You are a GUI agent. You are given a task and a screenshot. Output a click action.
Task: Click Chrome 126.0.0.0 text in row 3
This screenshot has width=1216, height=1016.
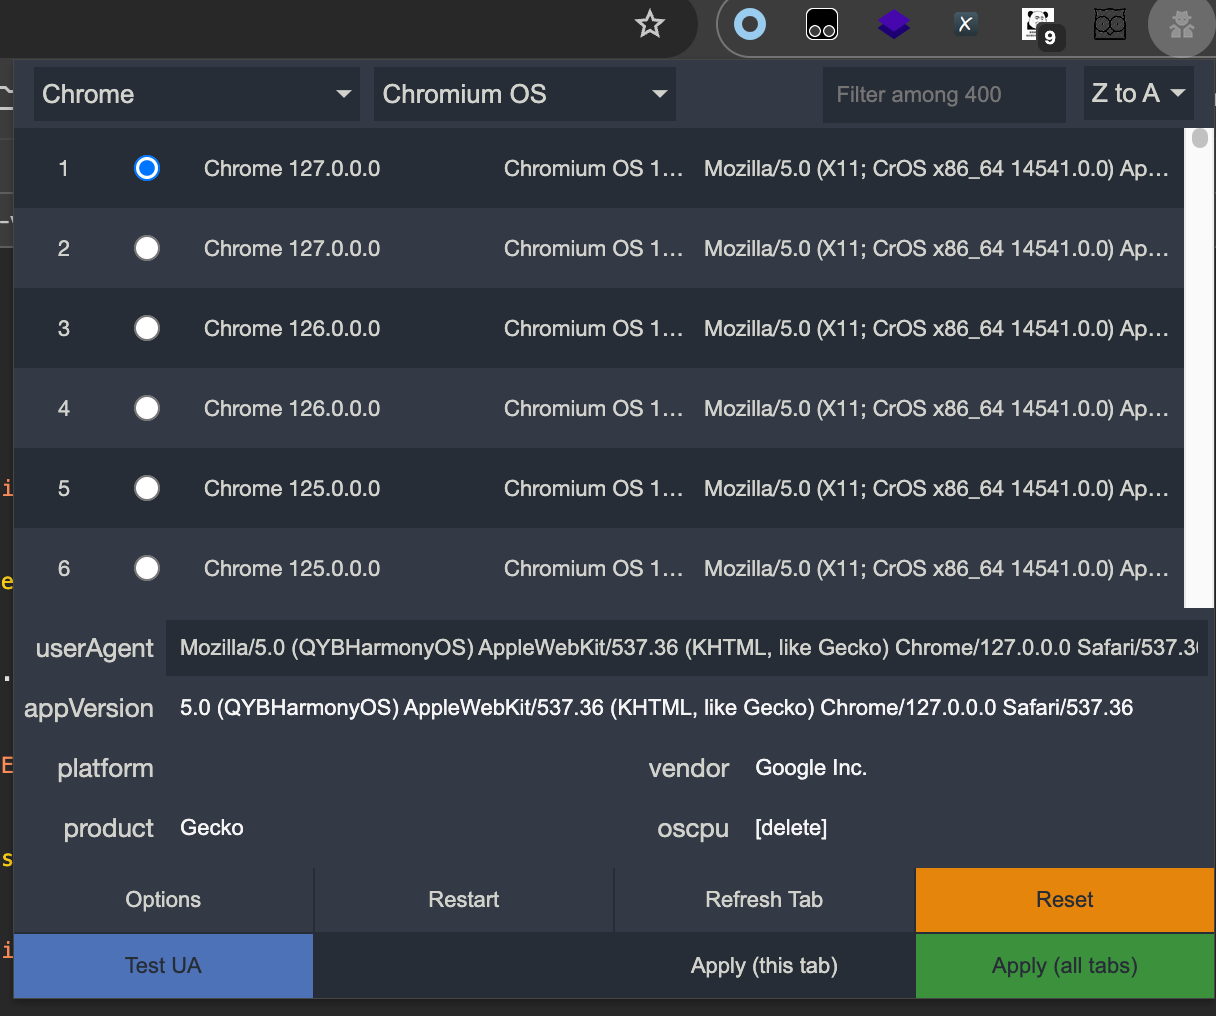[292, 328]
